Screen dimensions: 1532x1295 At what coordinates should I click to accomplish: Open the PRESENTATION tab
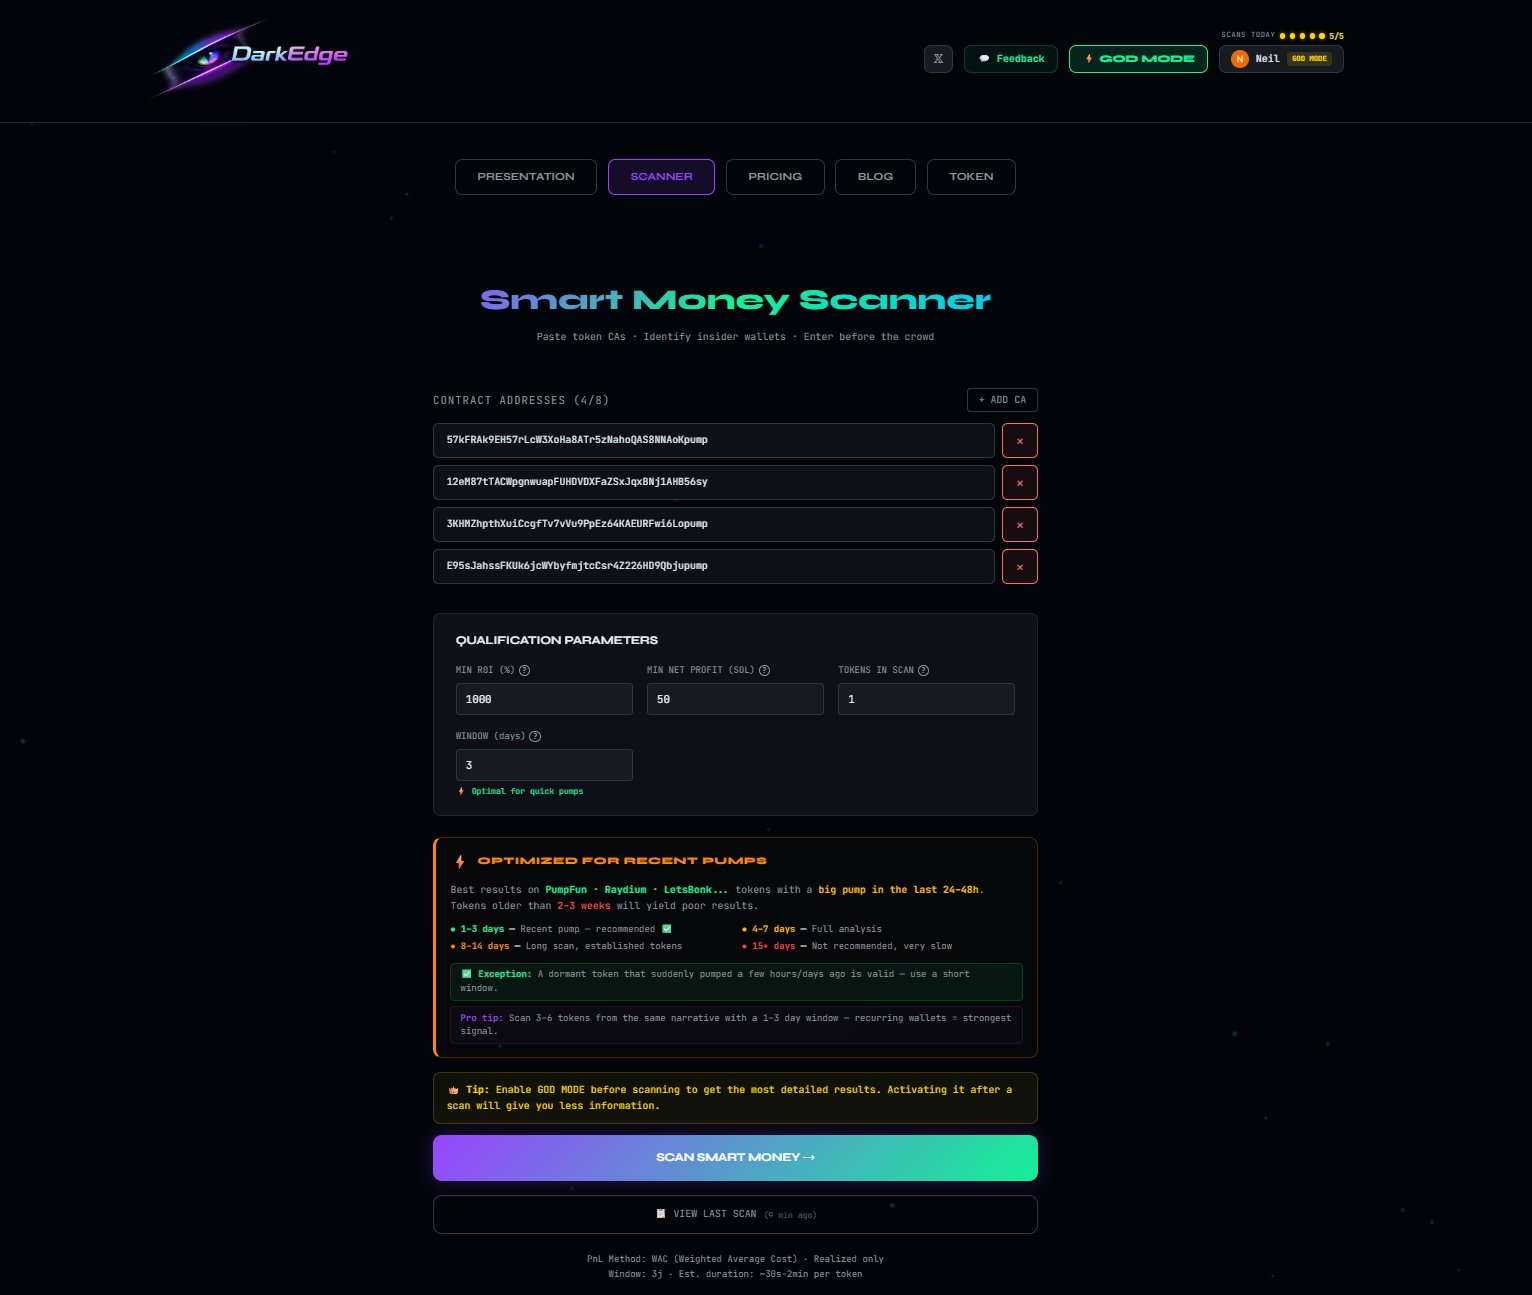[526, 177]
